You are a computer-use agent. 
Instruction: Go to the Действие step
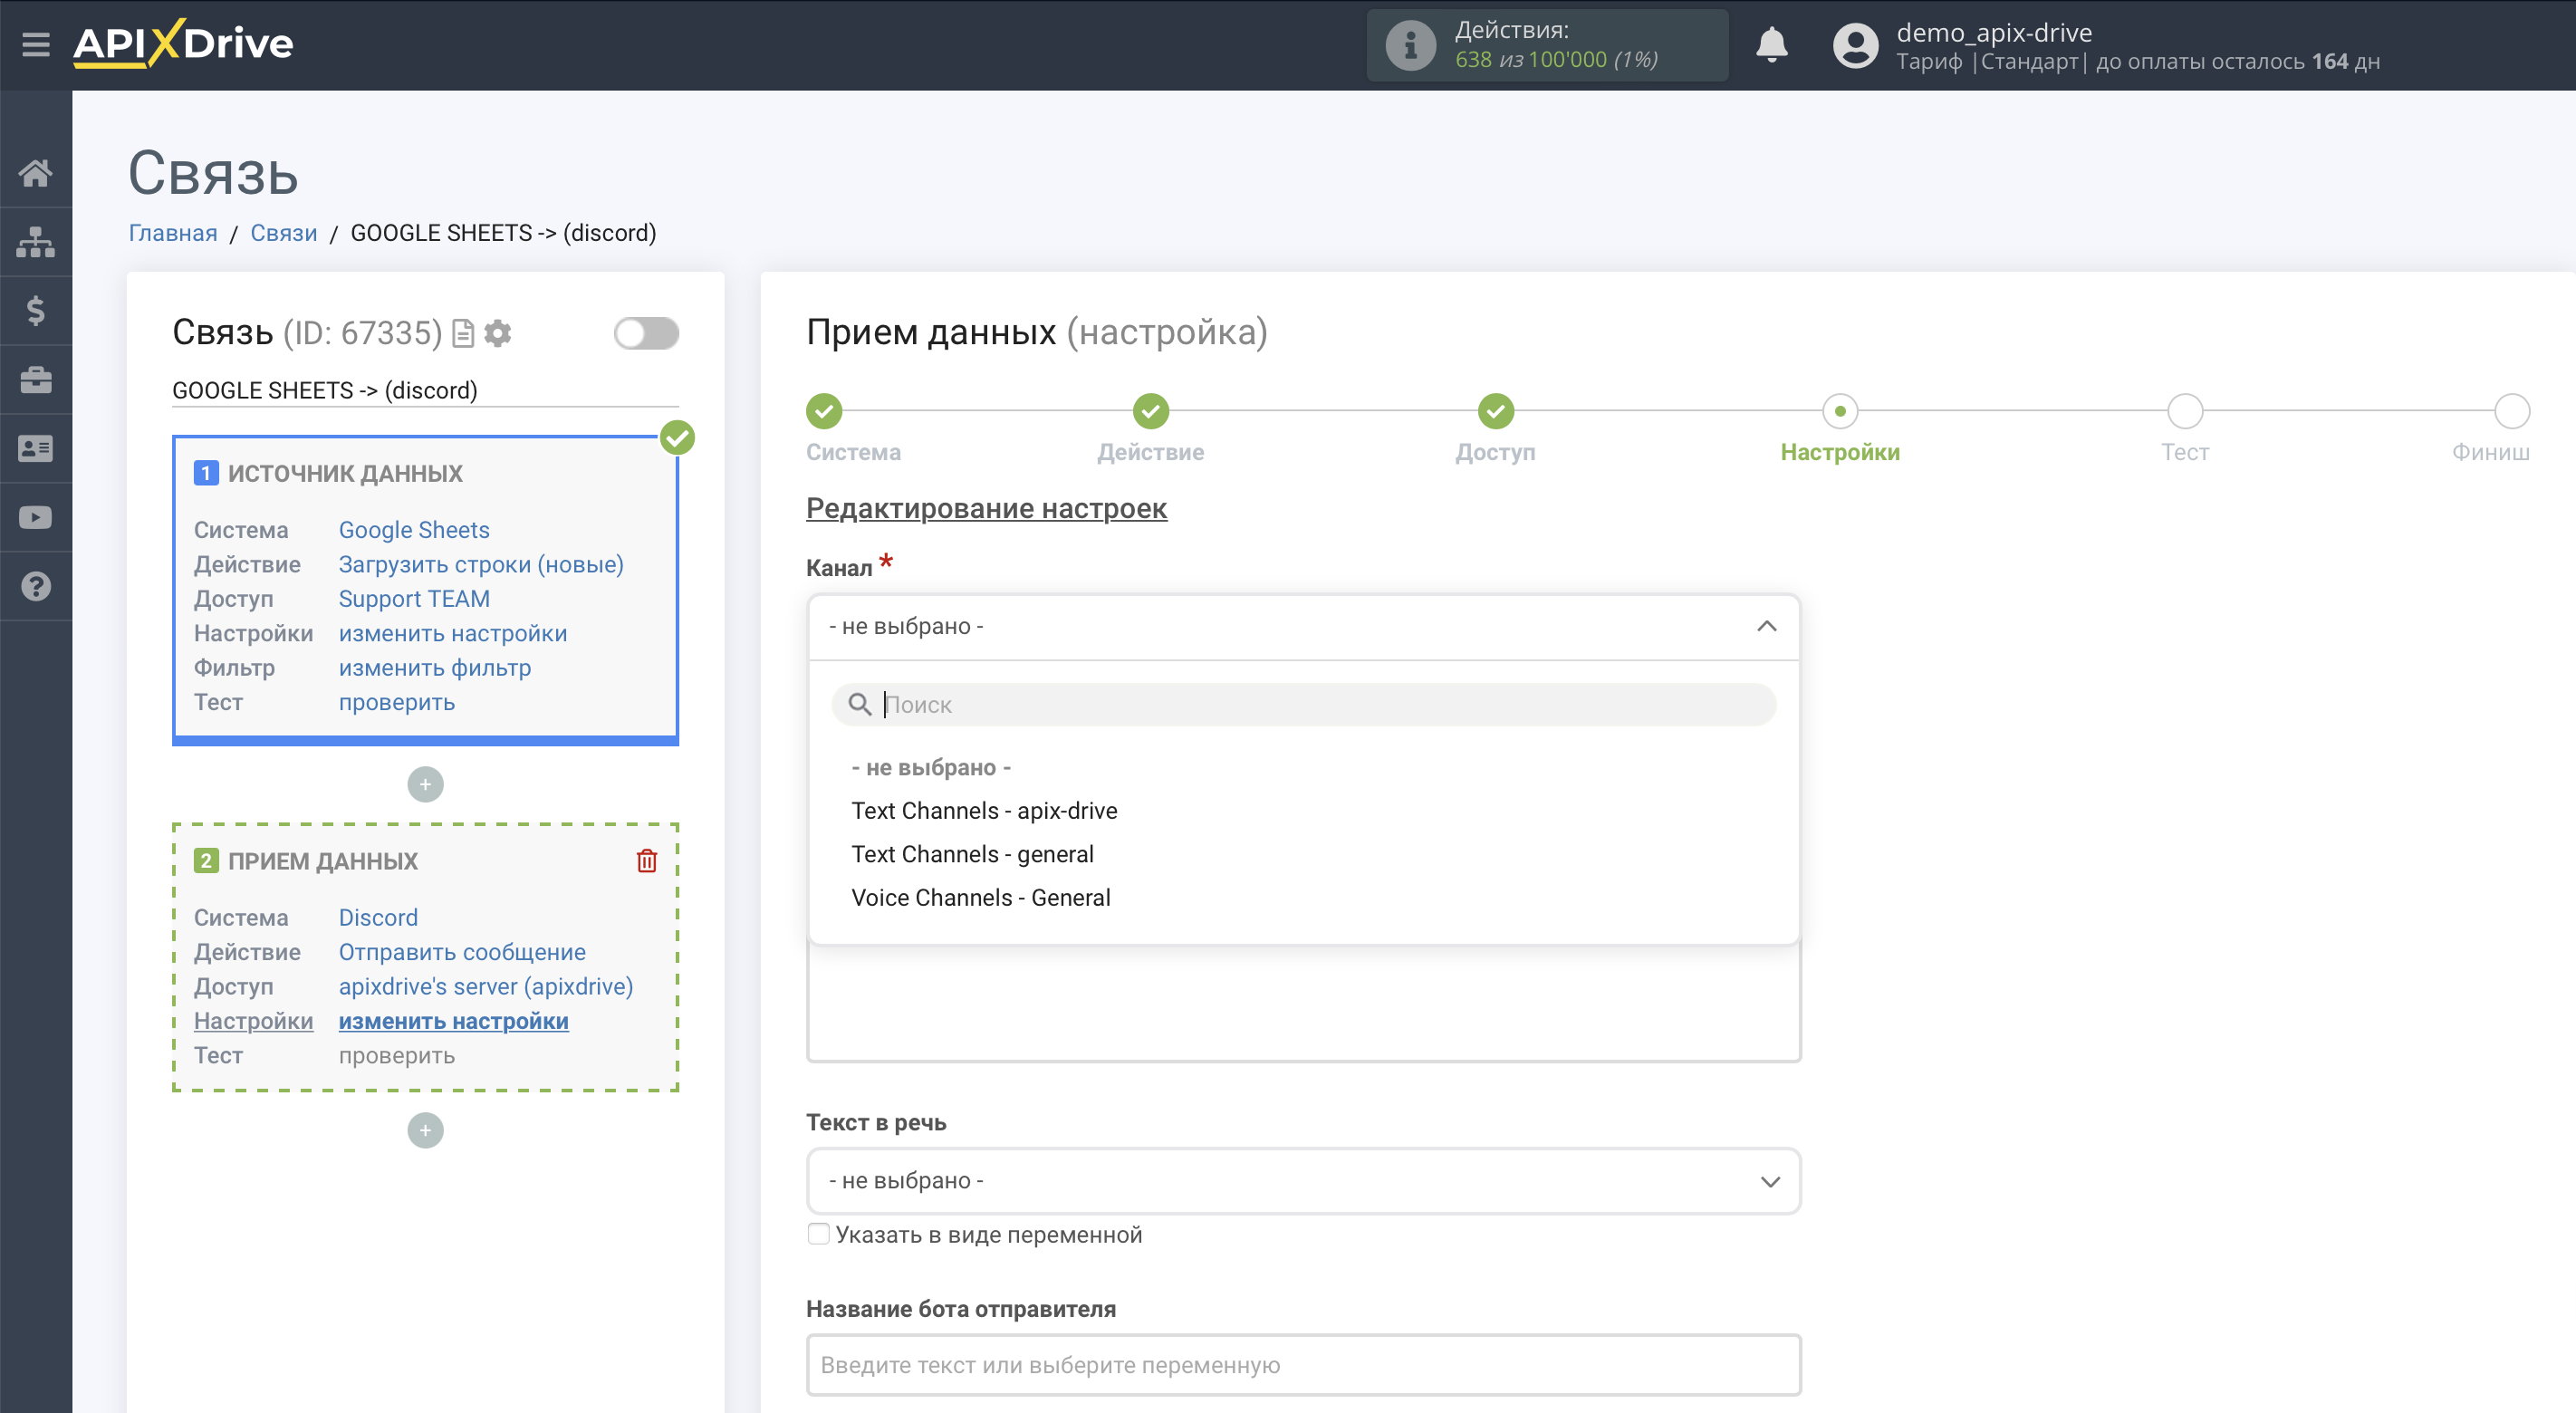(1151, 411)
